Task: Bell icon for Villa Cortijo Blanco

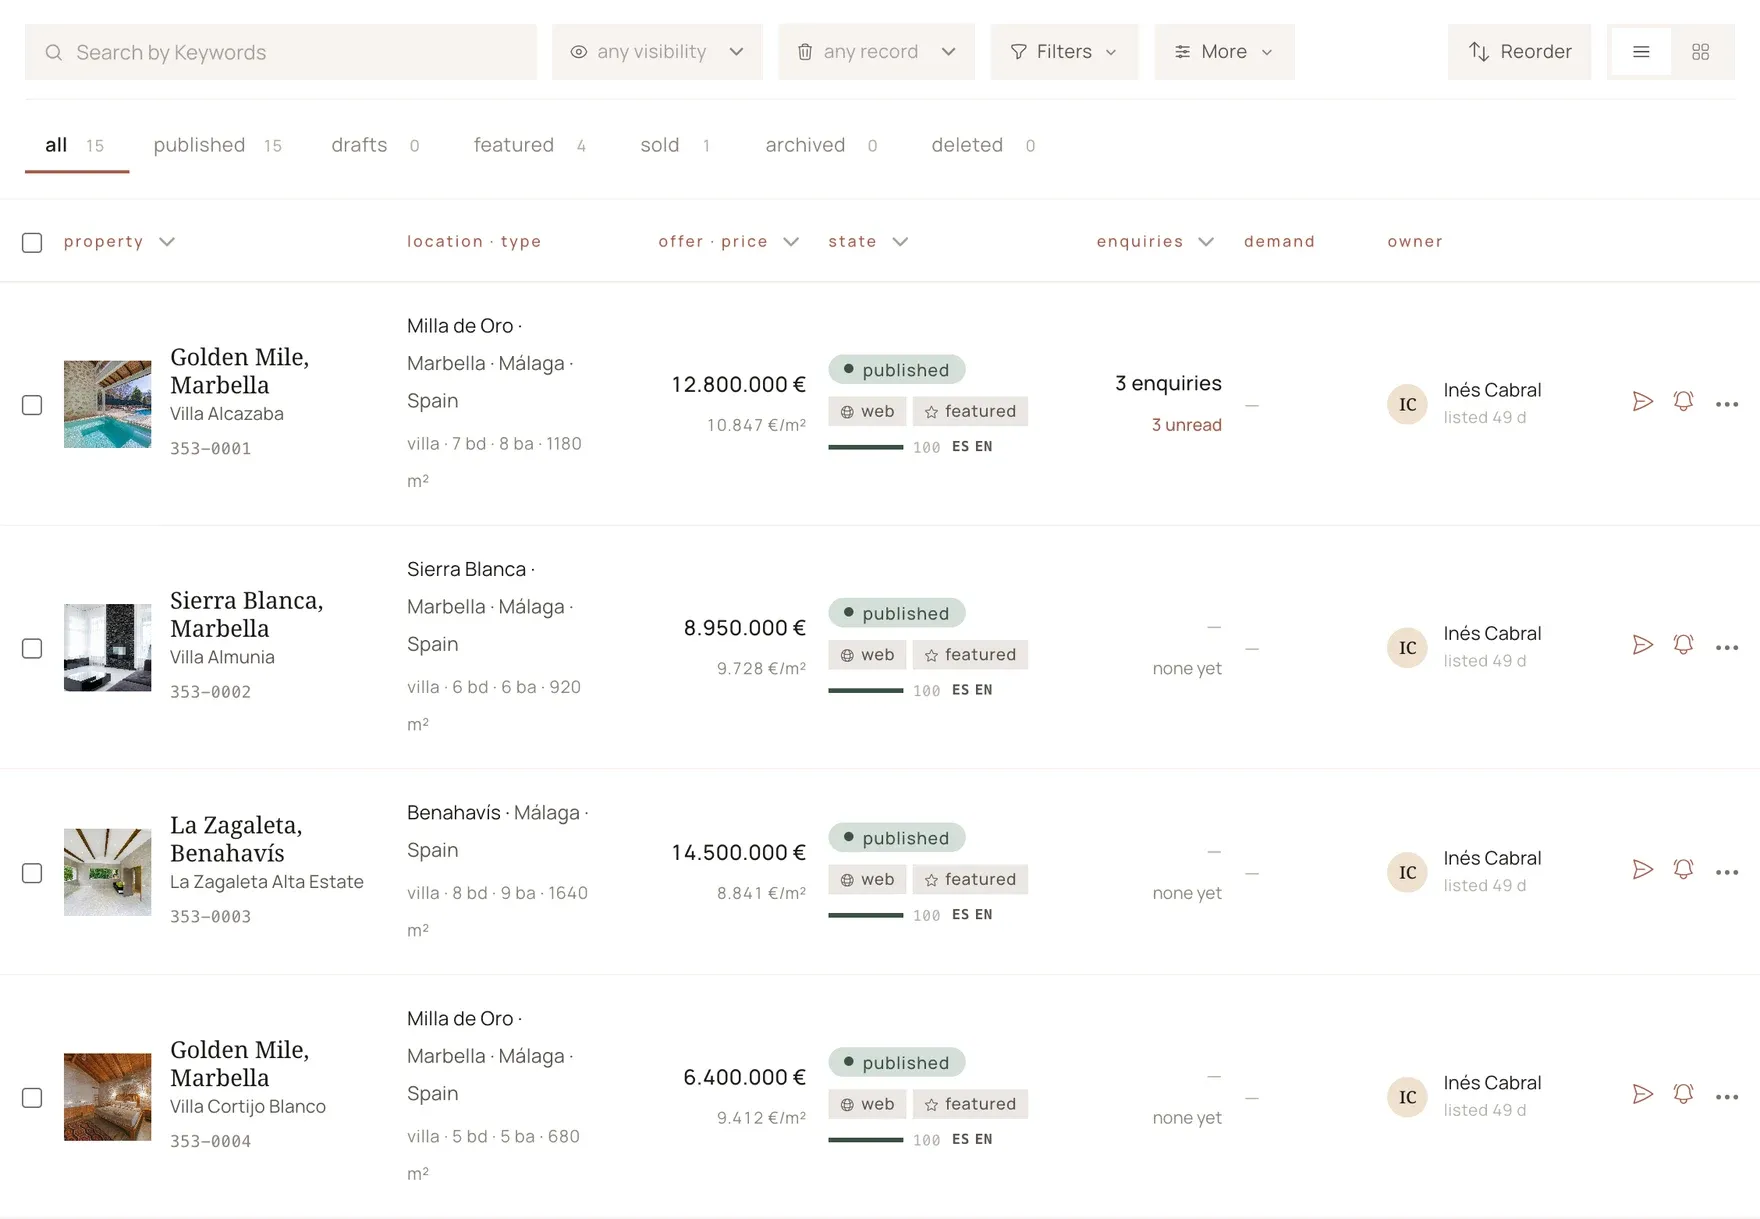Action: [1683, 1094]
